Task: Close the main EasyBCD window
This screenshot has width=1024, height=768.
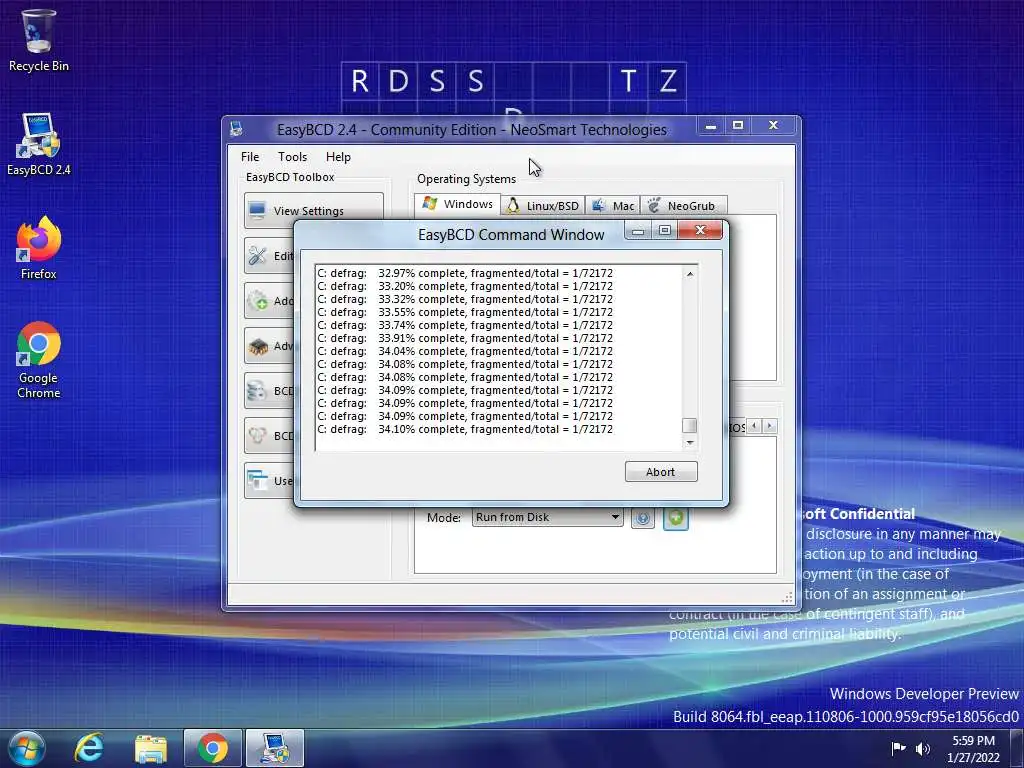Action: tap(773, 125)
